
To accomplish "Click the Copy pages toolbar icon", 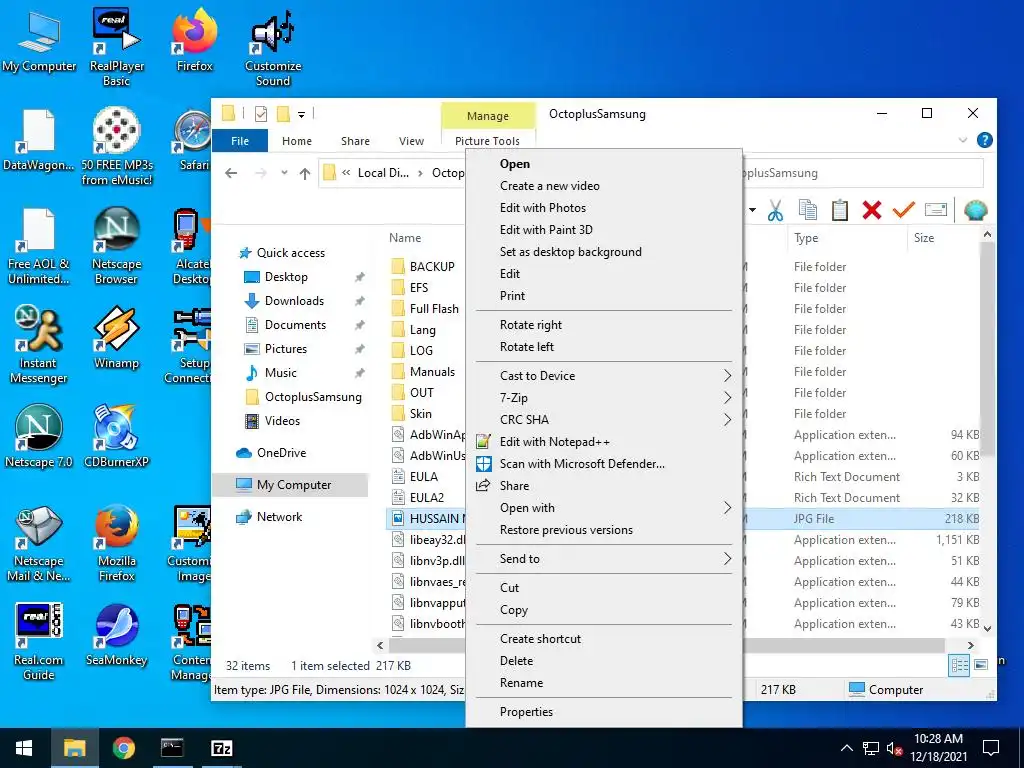I will click(808, 210).
